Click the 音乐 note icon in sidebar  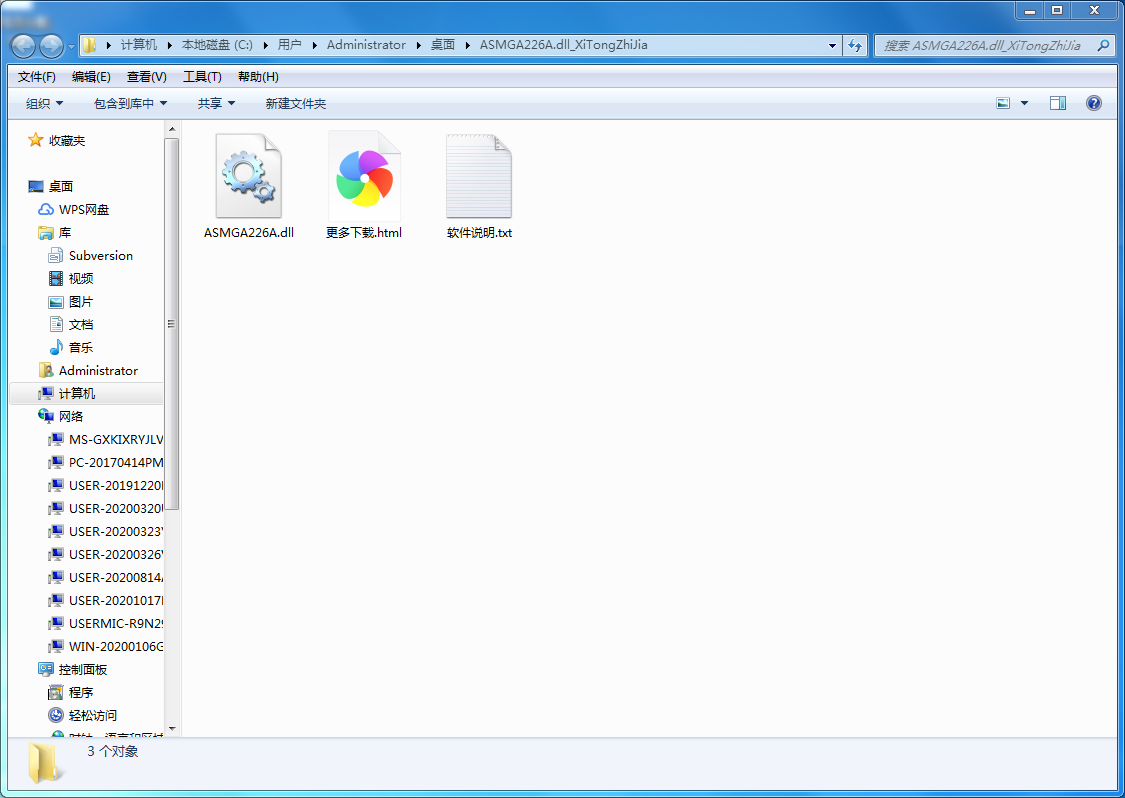point(55,347)
